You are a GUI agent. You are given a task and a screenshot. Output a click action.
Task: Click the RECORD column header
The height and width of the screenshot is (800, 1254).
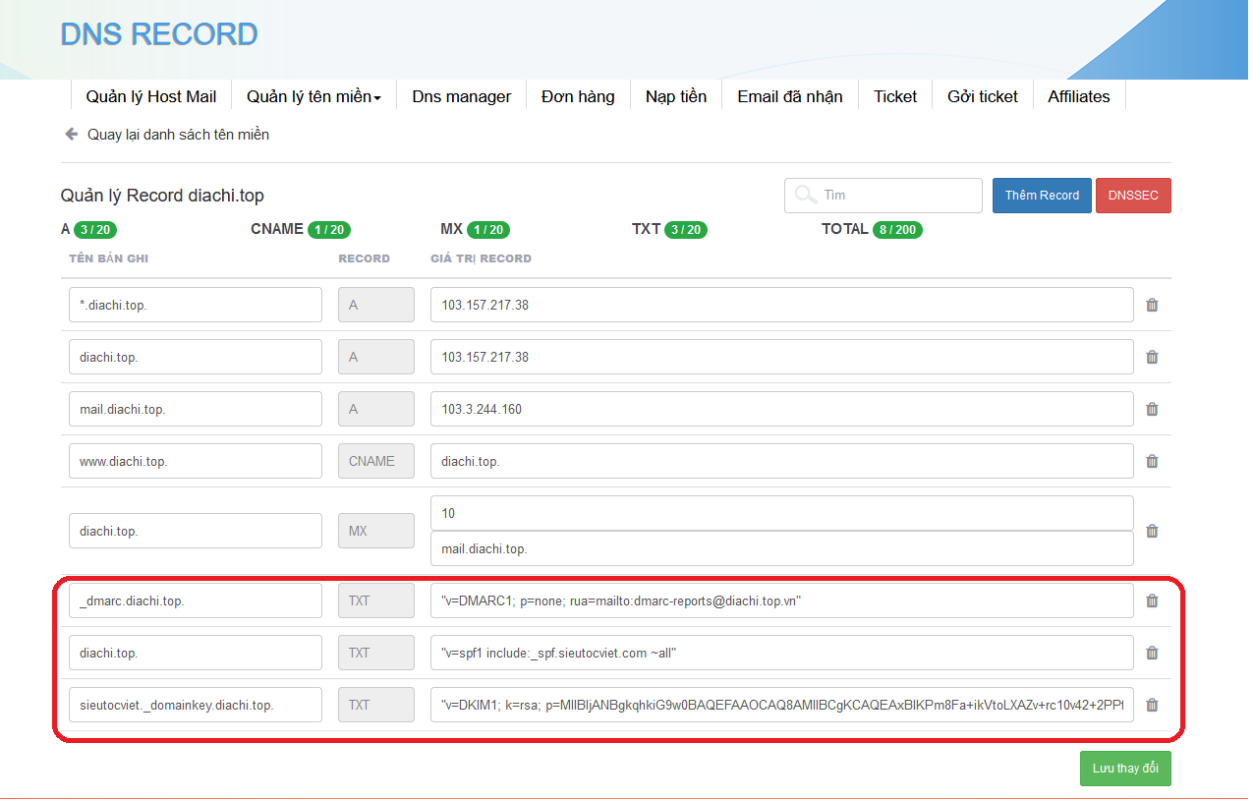tap(364, 258)
